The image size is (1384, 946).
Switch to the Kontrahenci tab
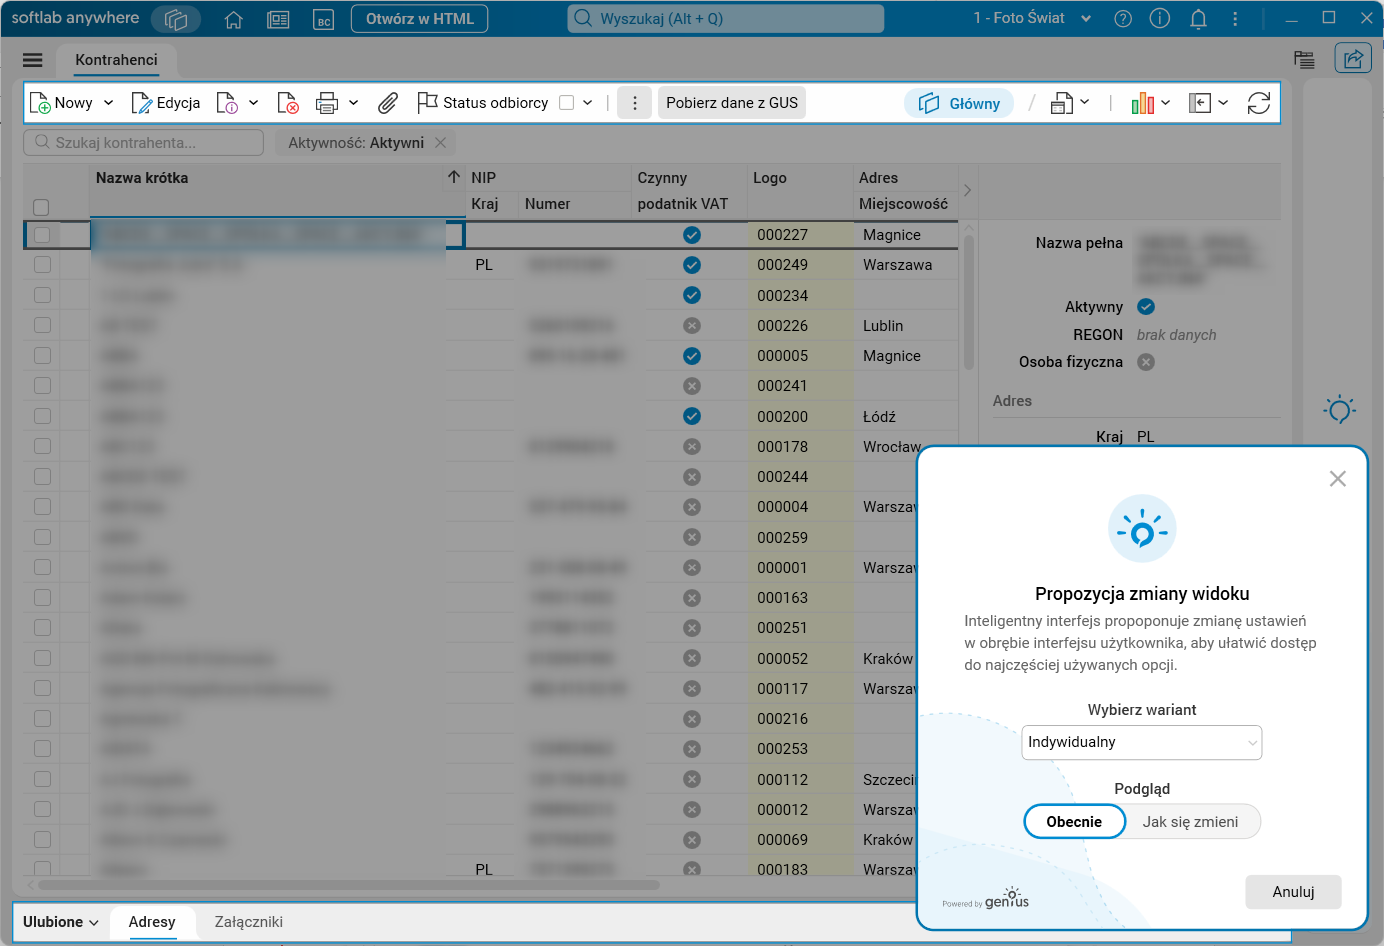pos(116,60)
